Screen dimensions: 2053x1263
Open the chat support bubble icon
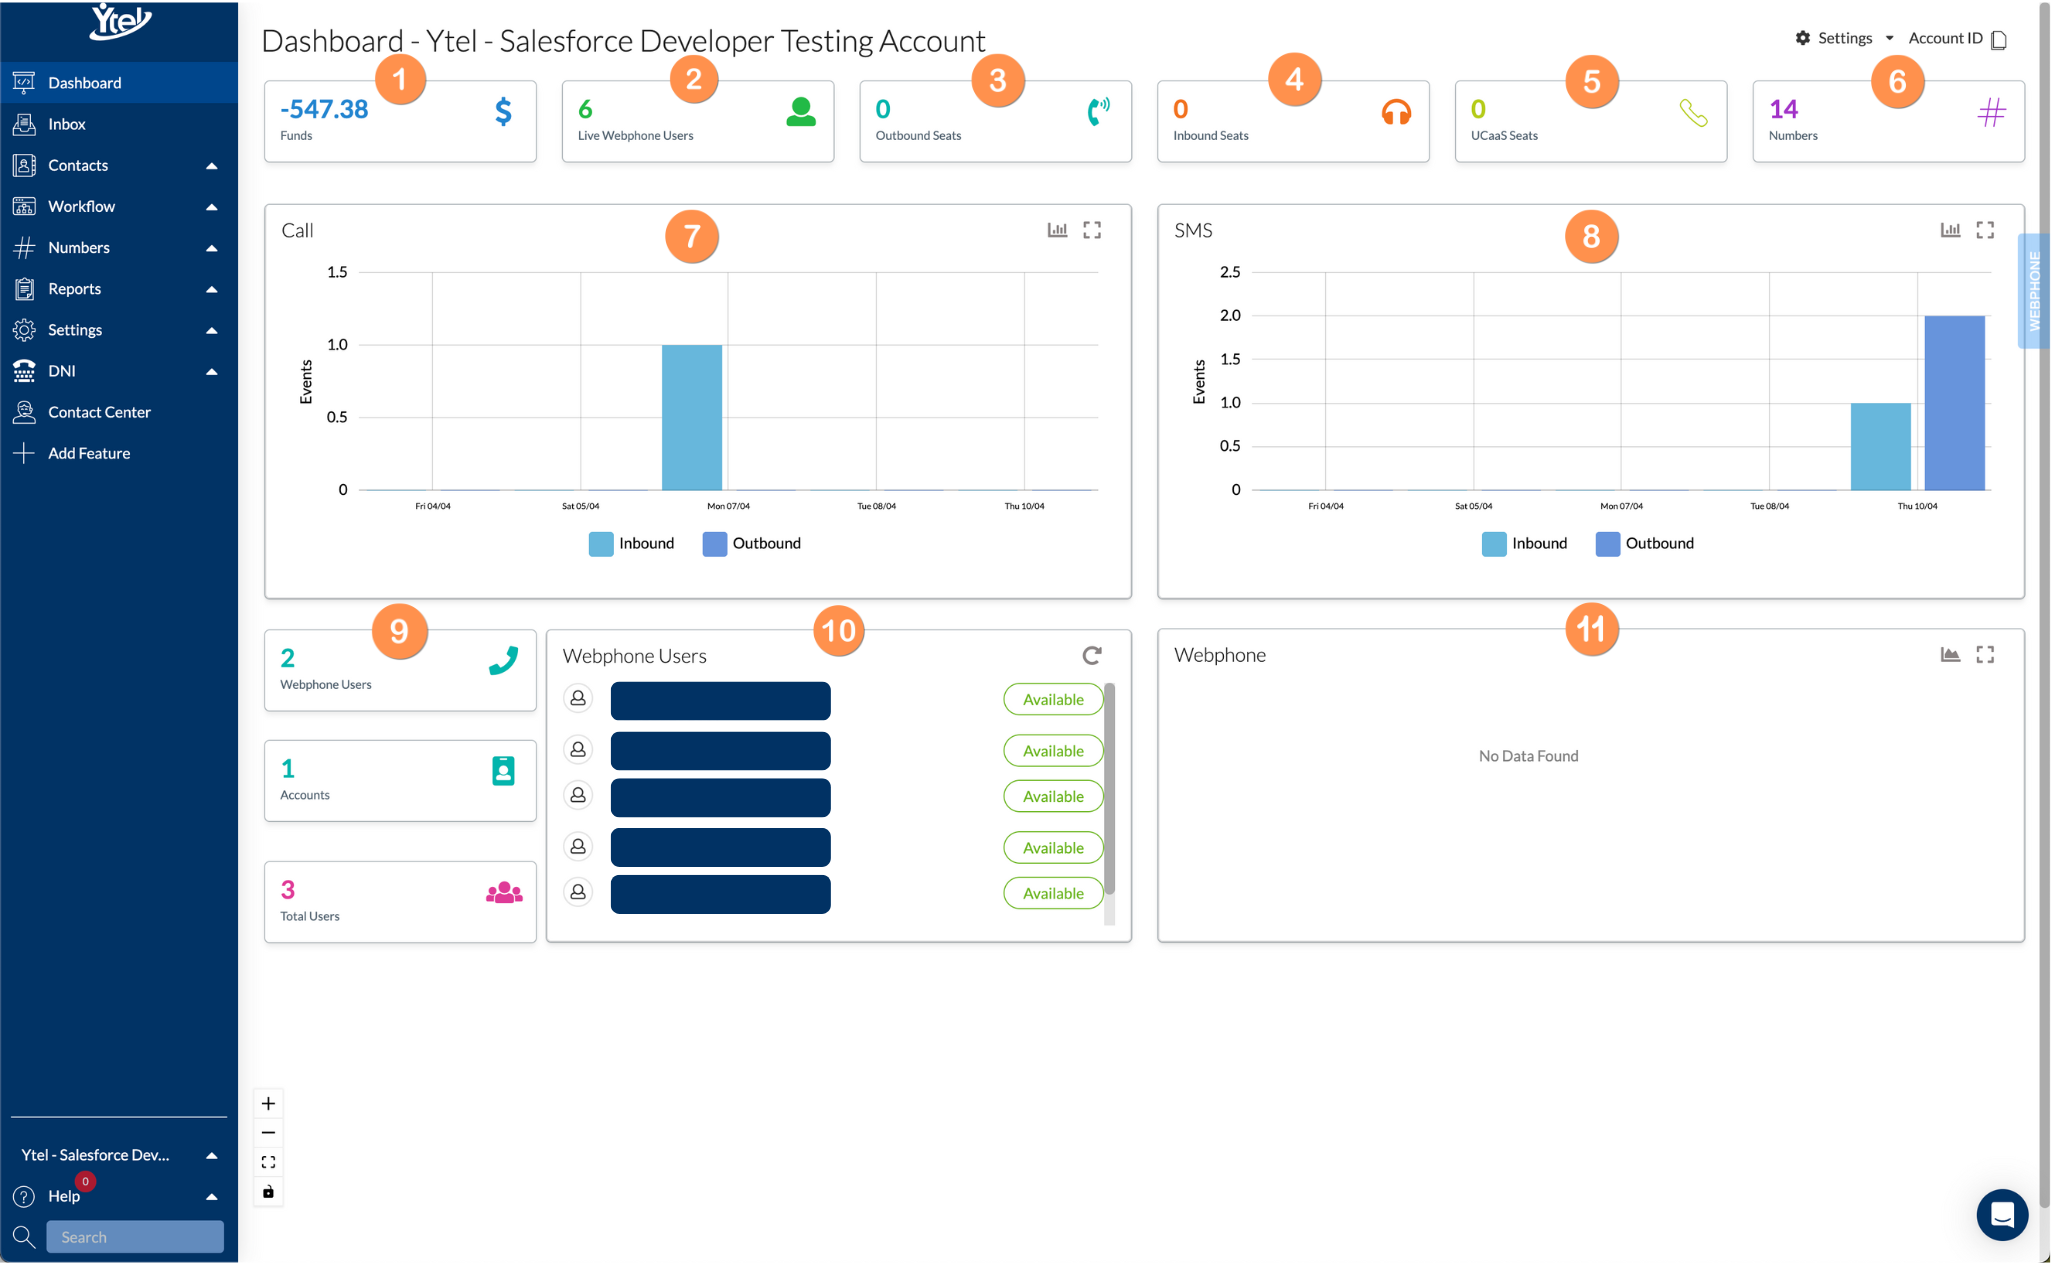[x=2002, y=1214]
